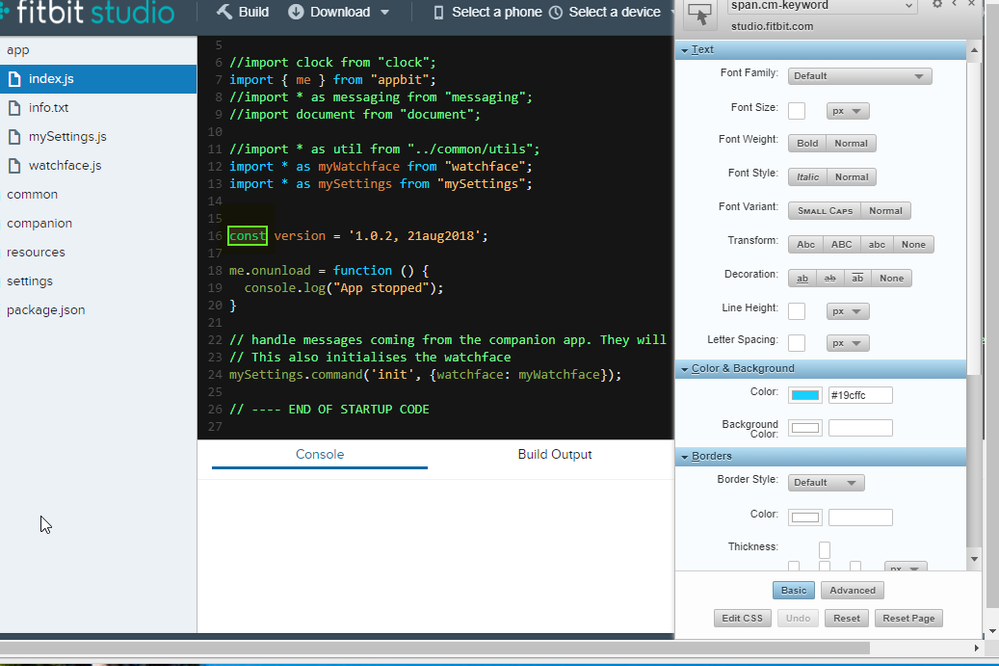The image size is (999, 666).
Task: Click the Edit CSS button
Action: tap(742, 618)
